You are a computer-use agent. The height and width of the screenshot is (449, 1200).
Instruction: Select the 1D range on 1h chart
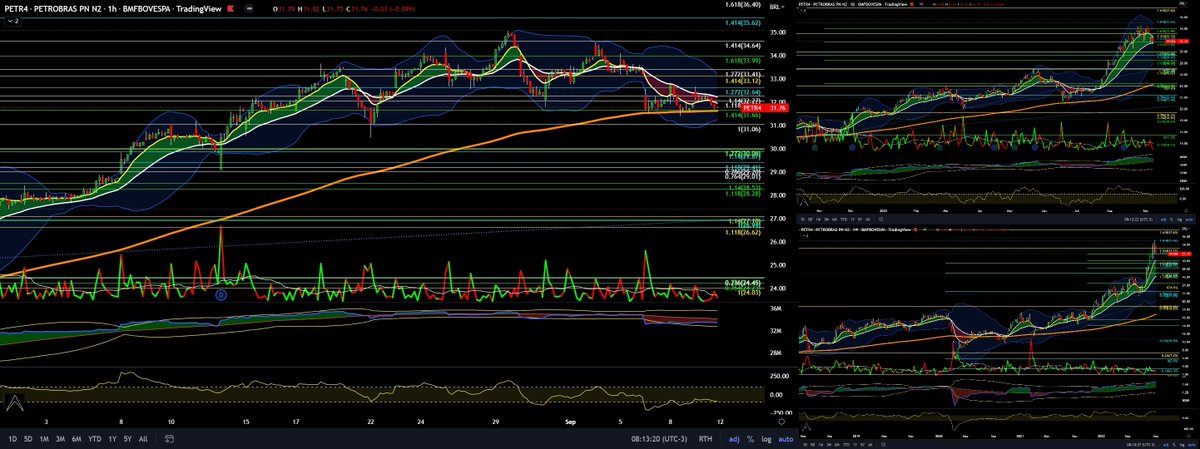point(12,438)
